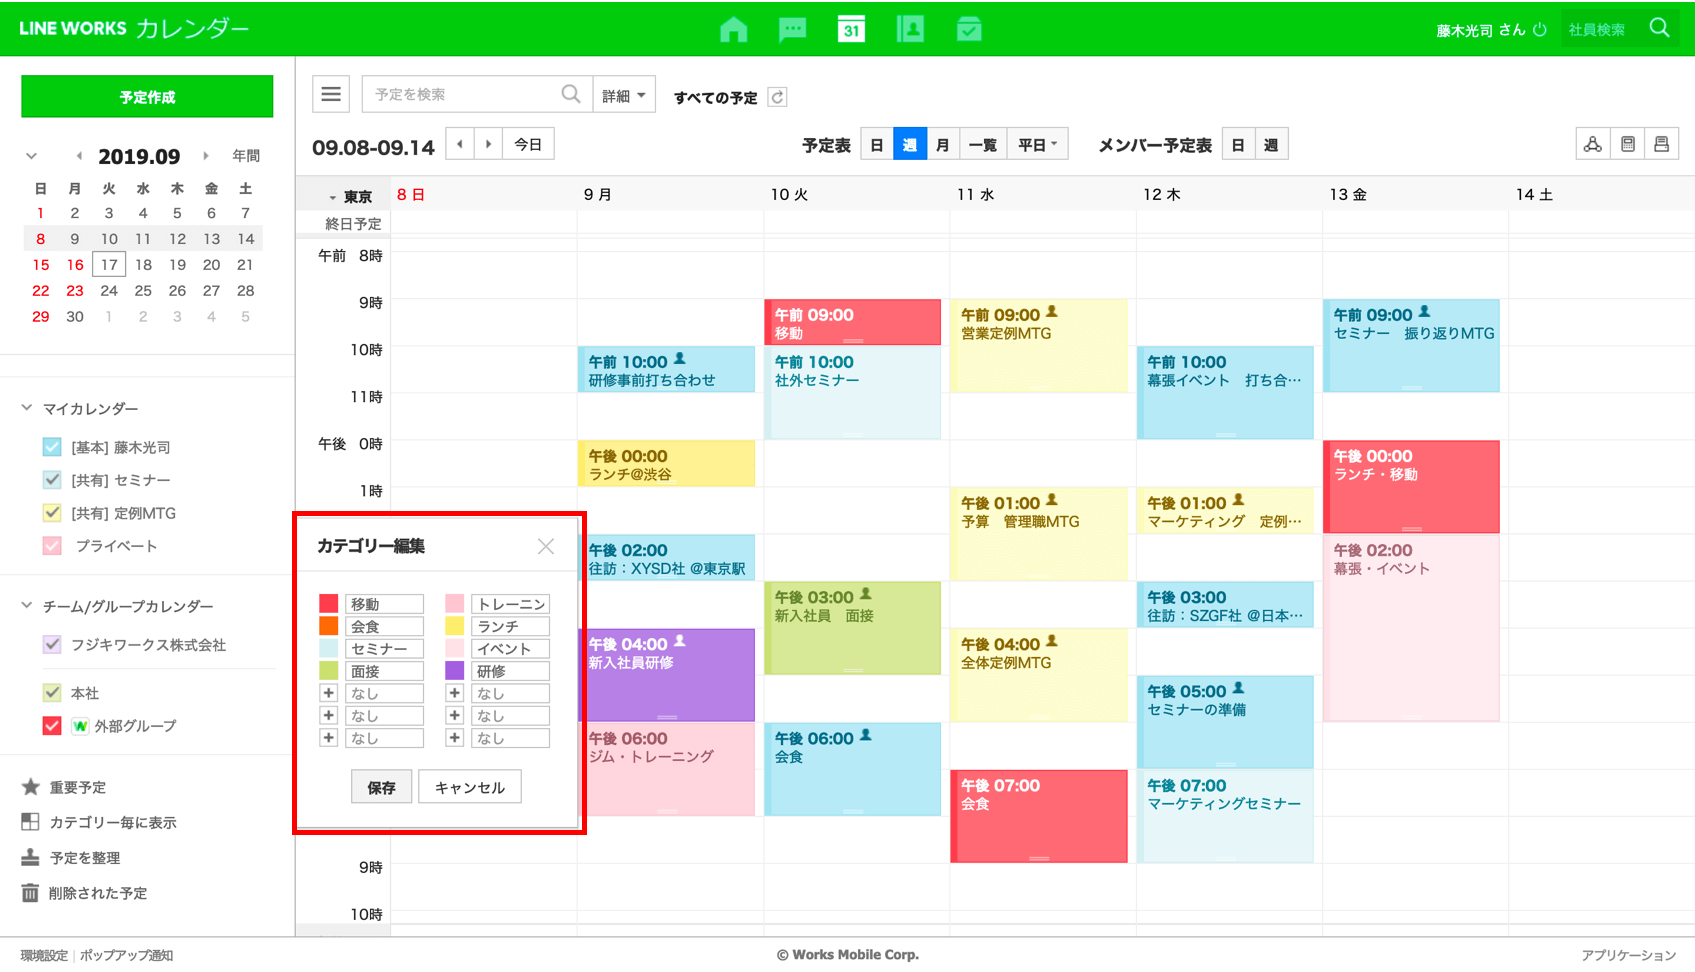Select the purple 研修 color swatch
This screenshot has height=972, width=1695.
click(x=455, y=671)
